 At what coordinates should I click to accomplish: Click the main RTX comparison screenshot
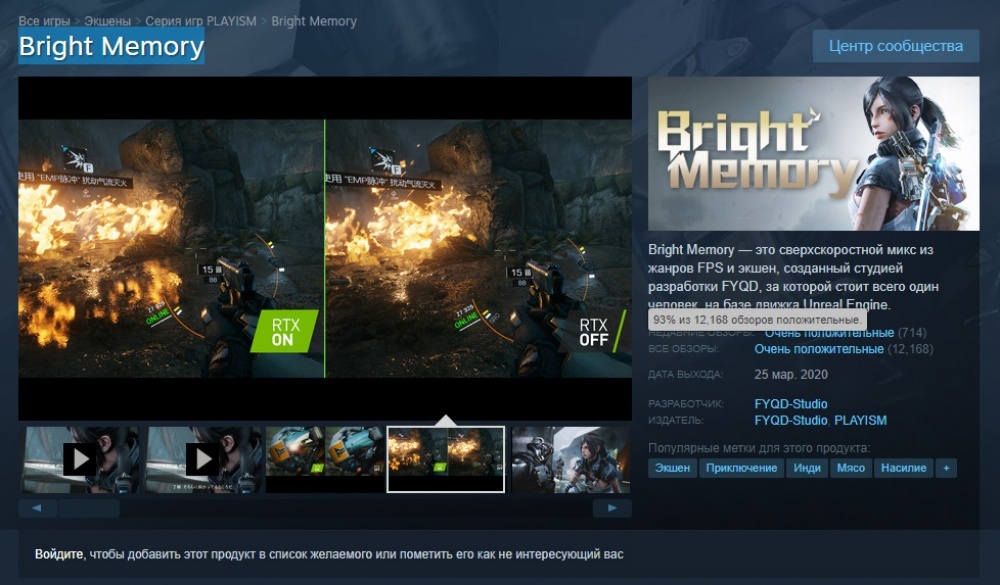tap(325, 248)
